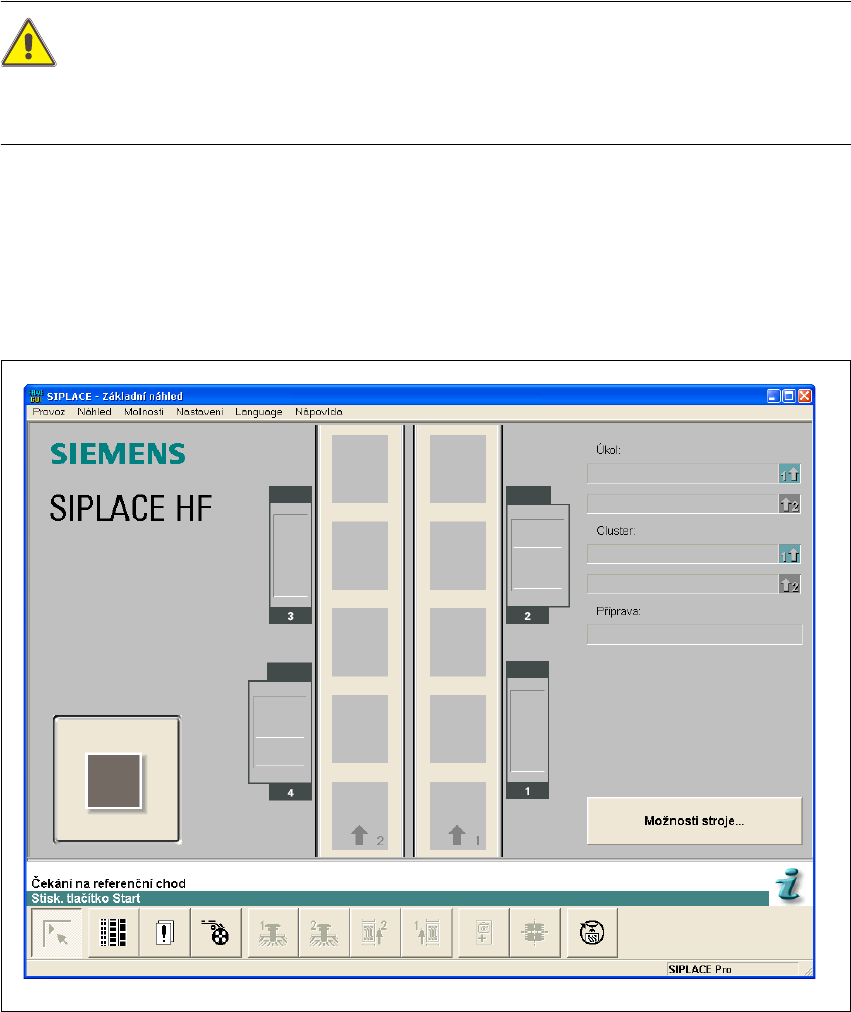Click the Příprava input field
This screenshot has width=851, height=1012.
695,634
